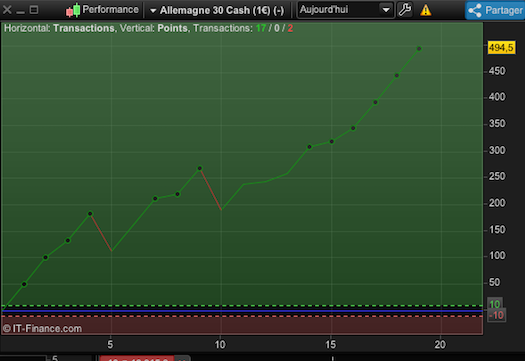The height and width of the screenshot is (361, 525).
Task: Click the Points vertical axis label
Action: (172, 28)
